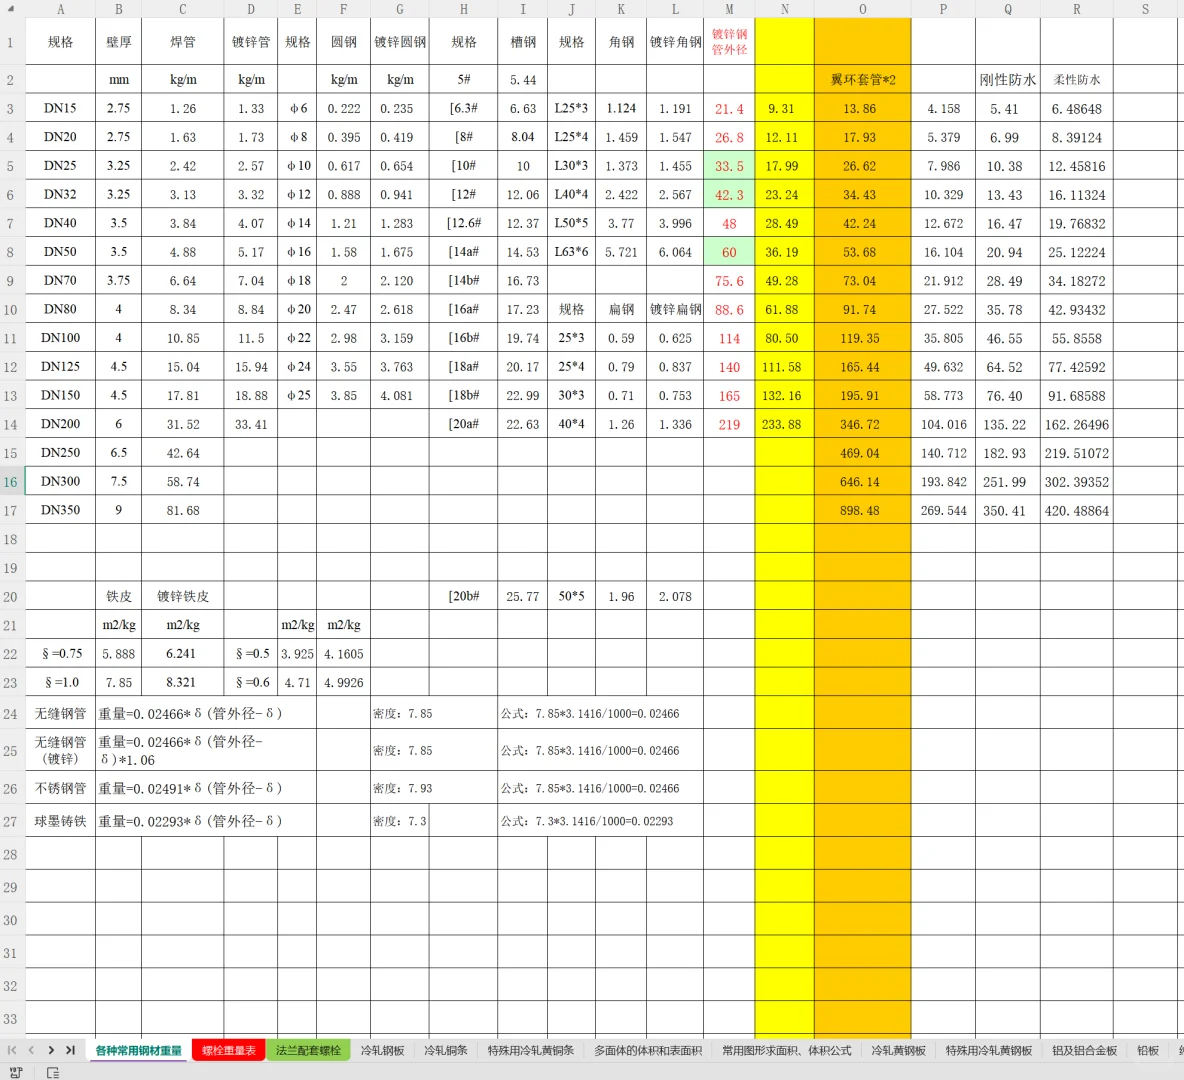
Task: Select the 柔性防水 header cell
Action: pyautogui.click(x=1077, y=79)
